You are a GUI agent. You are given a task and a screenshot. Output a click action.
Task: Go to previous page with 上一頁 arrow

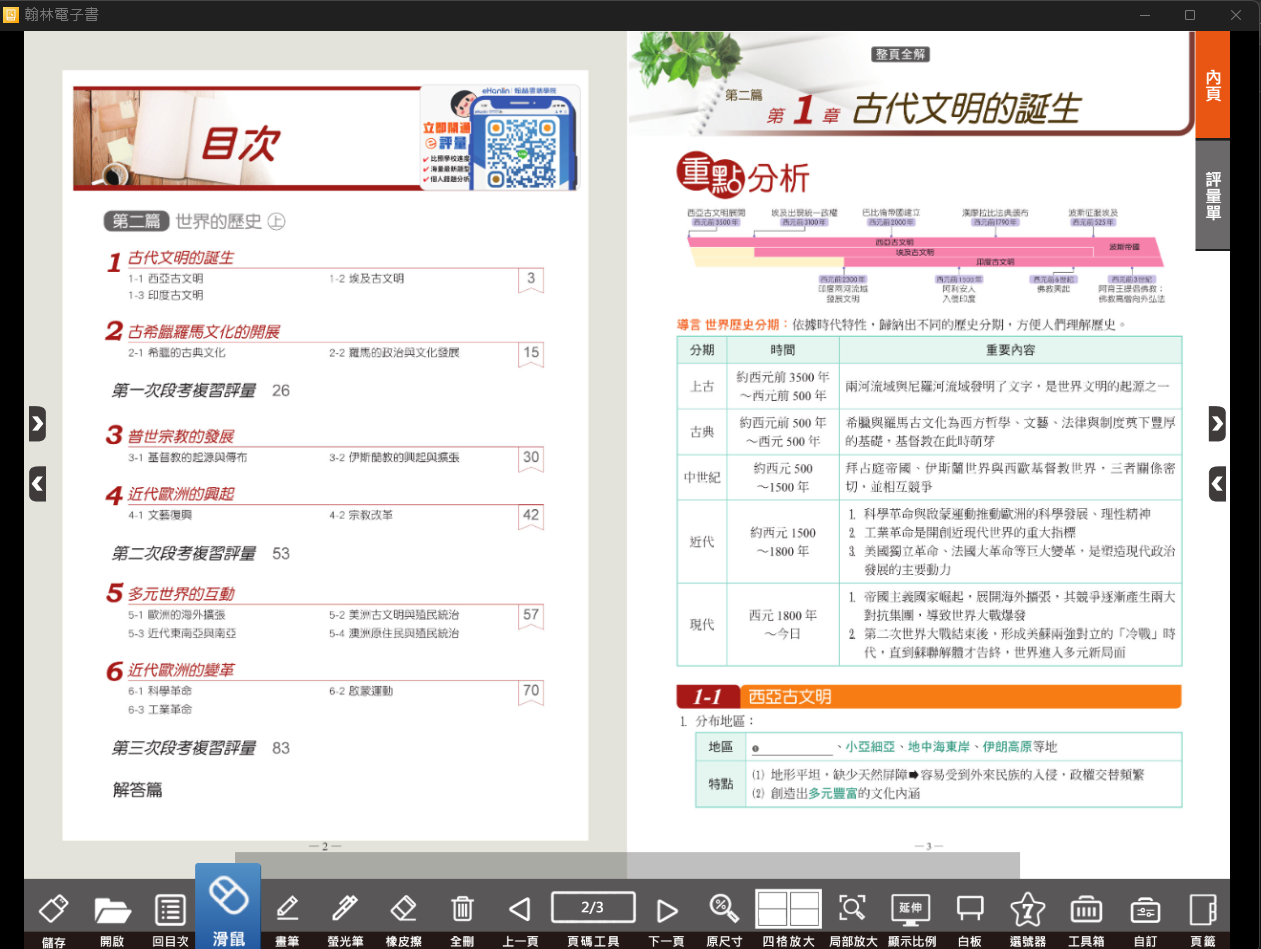pyautogui.click(x=519, y=910)
